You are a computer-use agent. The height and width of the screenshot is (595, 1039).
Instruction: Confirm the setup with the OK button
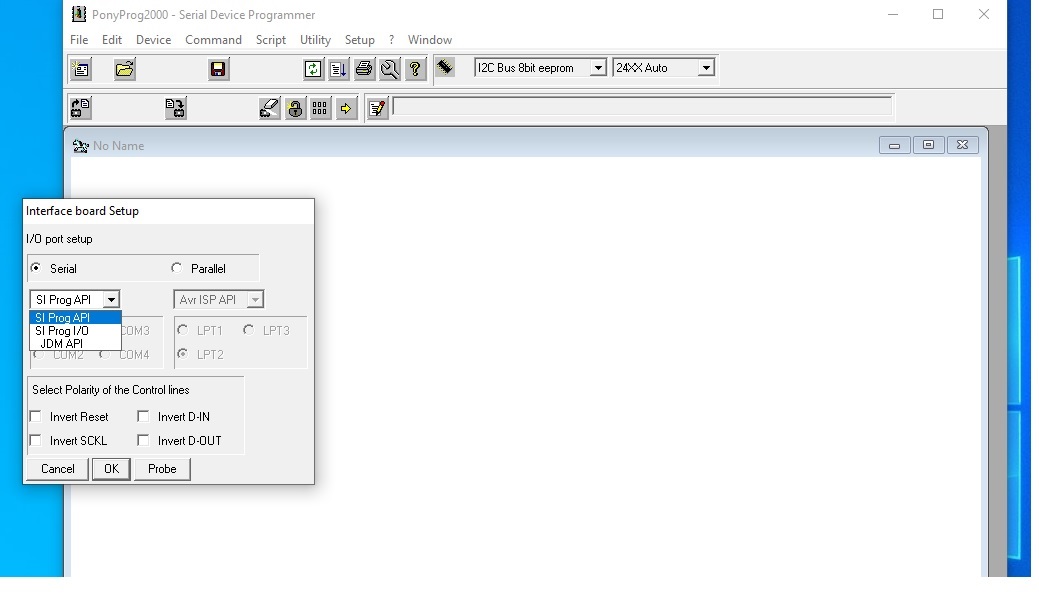click(111, 468)
